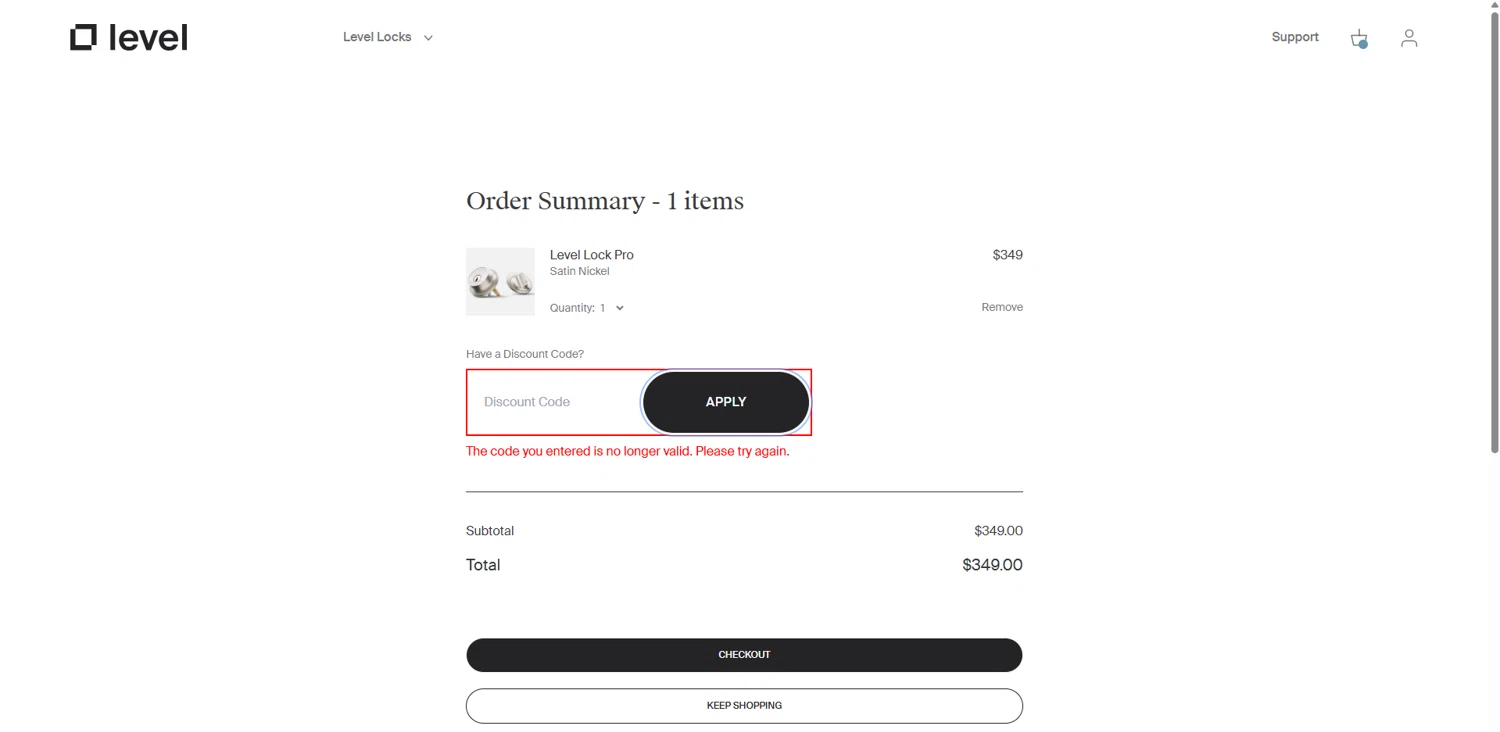
Task: Go to the Support page
Action: [x=1295, y=37]
